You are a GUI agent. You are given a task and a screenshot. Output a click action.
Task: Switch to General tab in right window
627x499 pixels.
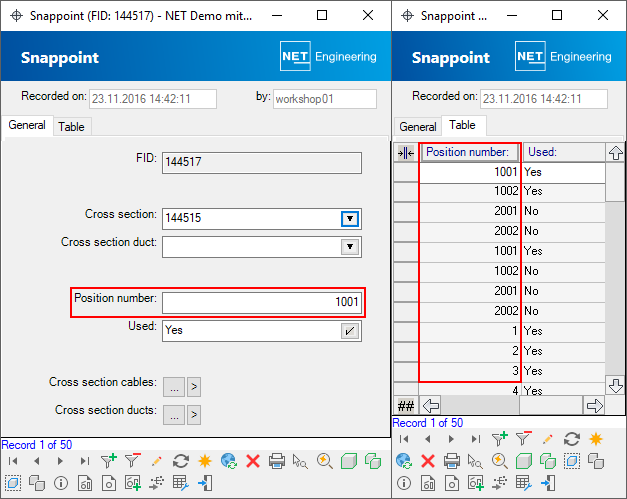[418, 127]
